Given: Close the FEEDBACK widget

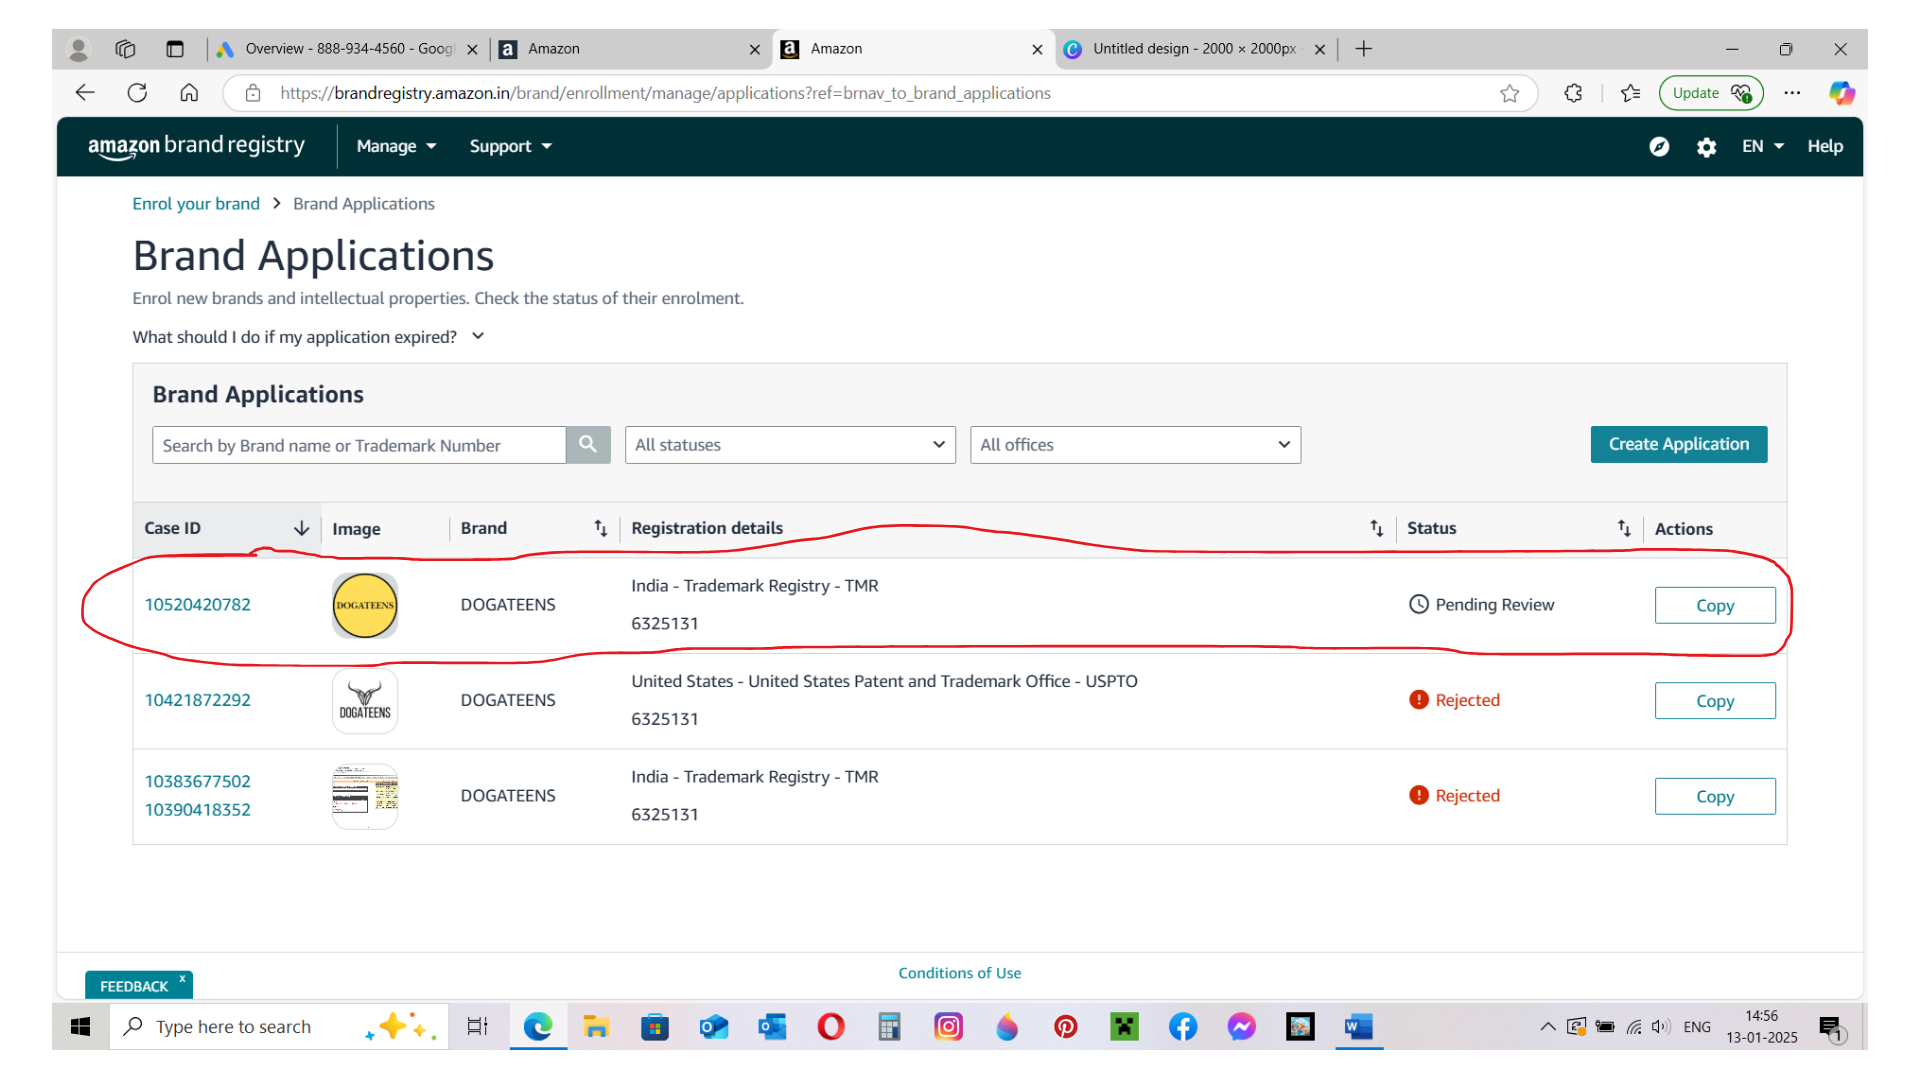Looking at the screenshot, I should [182, 978].
